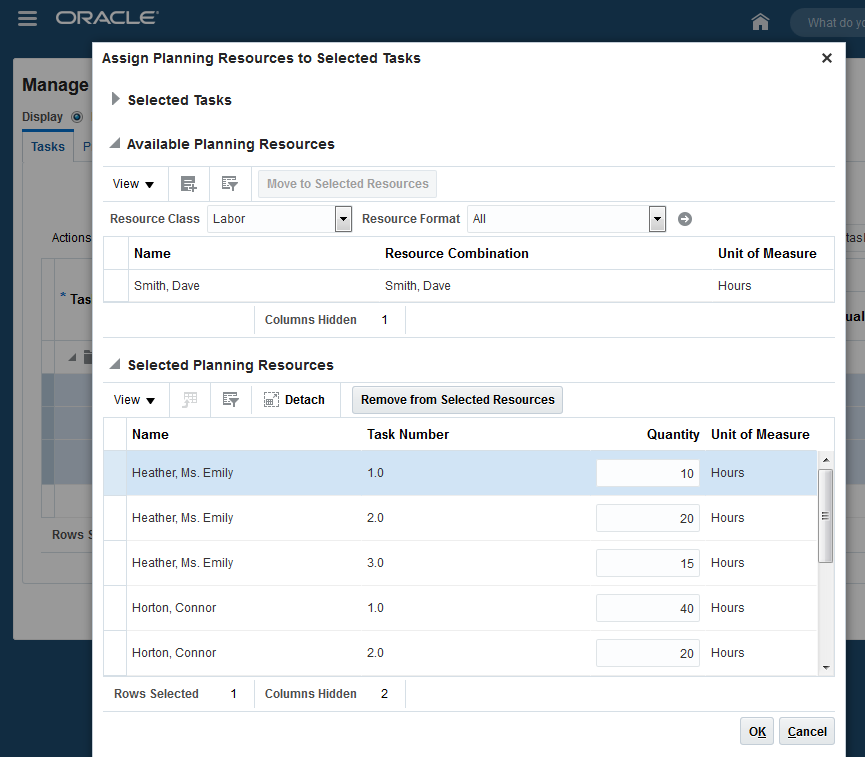This screenshot has height=757, width=865.
Task: Click the OK button
Action: 757,732
